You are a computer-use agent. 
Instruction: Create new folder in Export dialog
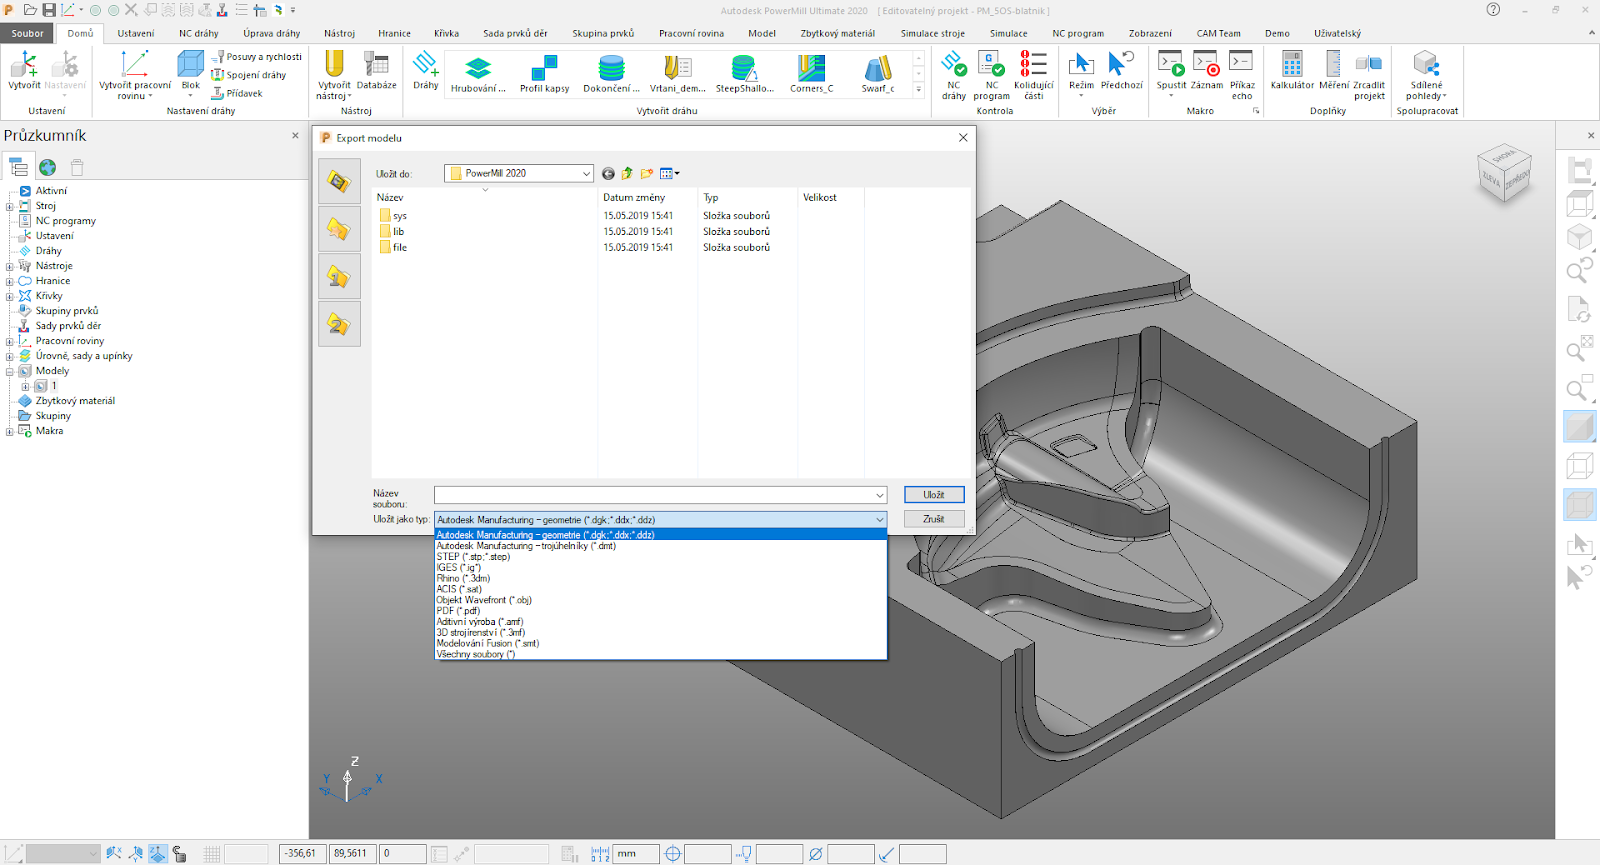coord(647,174)
